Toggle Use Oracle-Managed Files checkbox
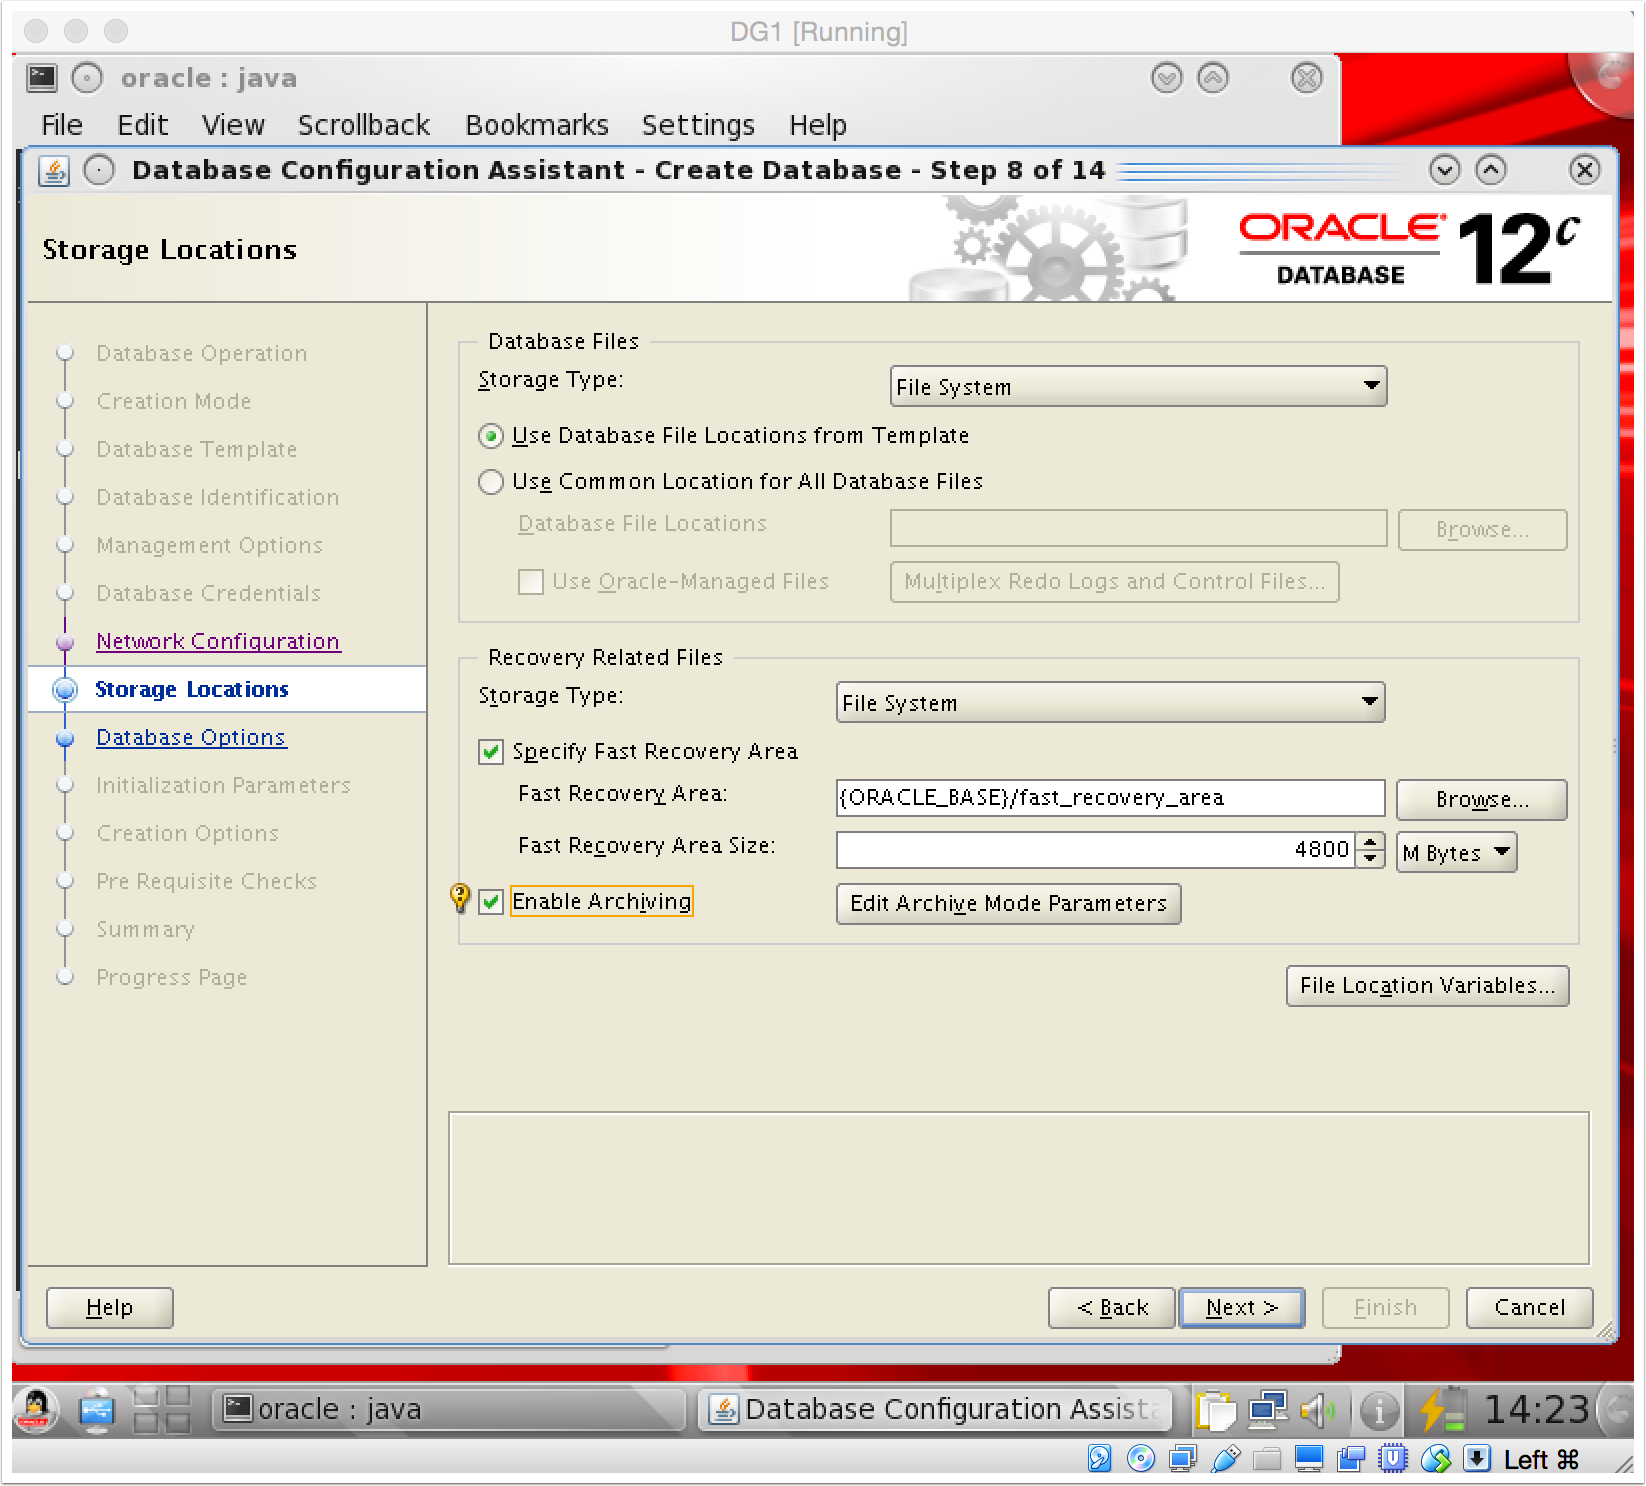The image size is (1646, 1486). point(530,582)
